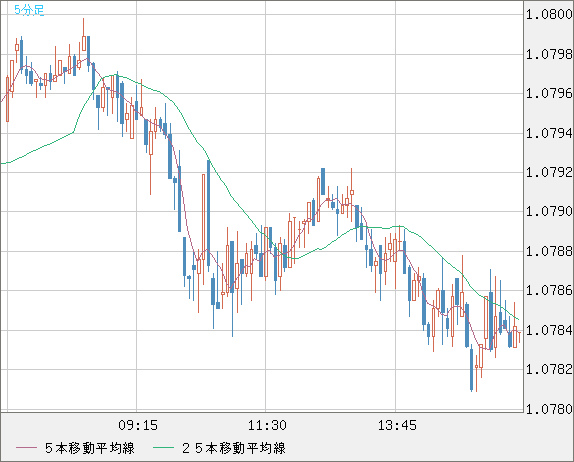Click the 1.0782 price axis label
Viewport: 574px width, 462px height.
click(x=549, y=369)
